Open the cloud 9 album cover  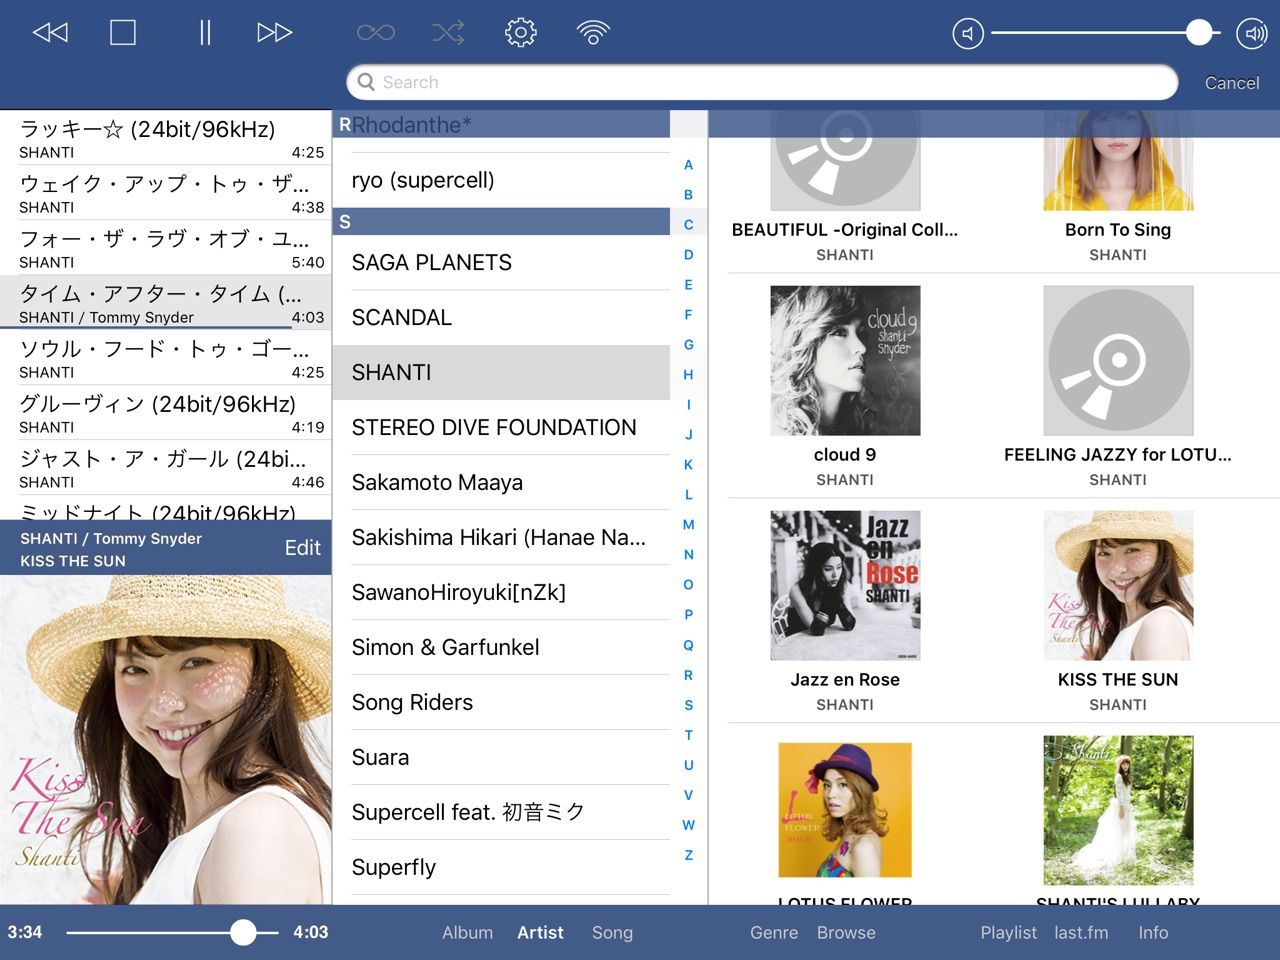(845, 360)
